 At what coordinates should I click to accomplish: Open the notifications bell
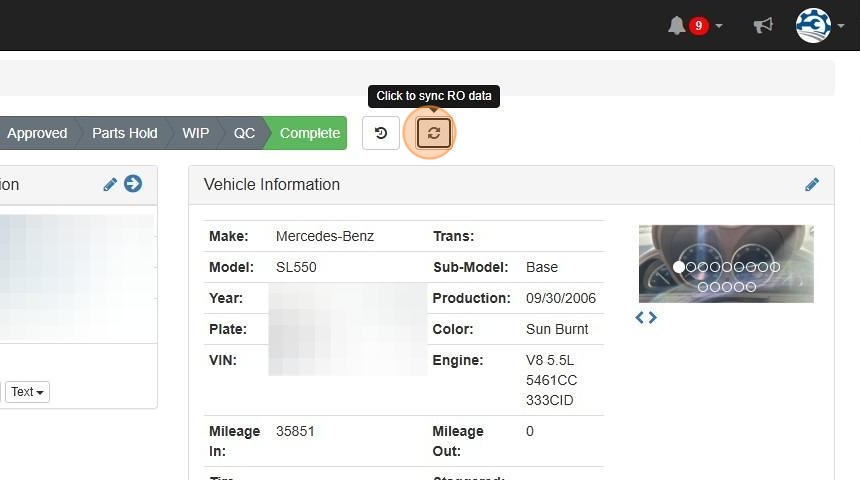pyautogui.click(x=677, y=25)
